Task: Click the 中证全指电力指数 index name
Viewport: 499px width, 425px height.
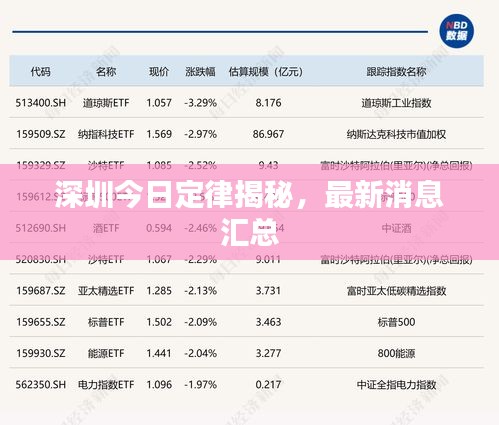Action: point(396,385)
